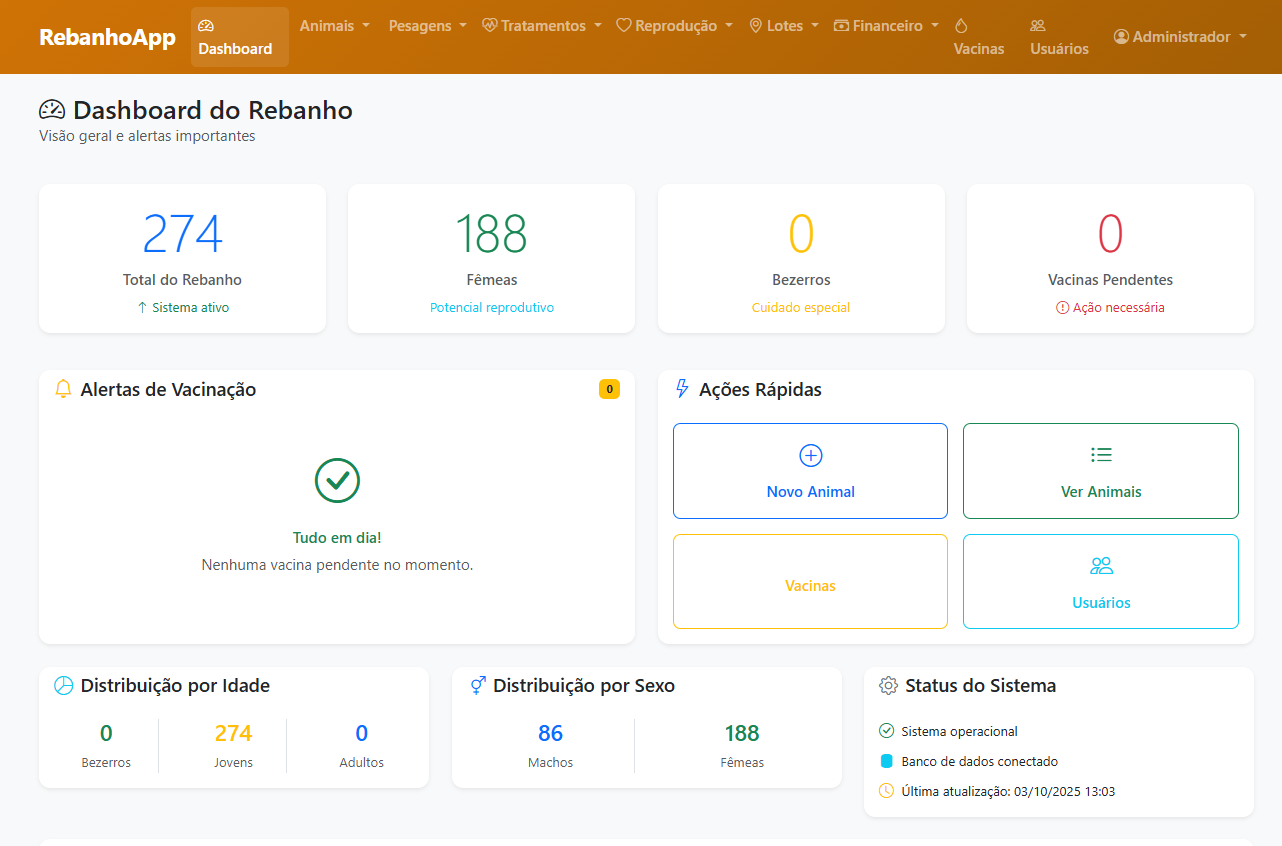Click the lightning bolt icon beside Ações Rápidas

pyautogui.click(x=681, y=389)
